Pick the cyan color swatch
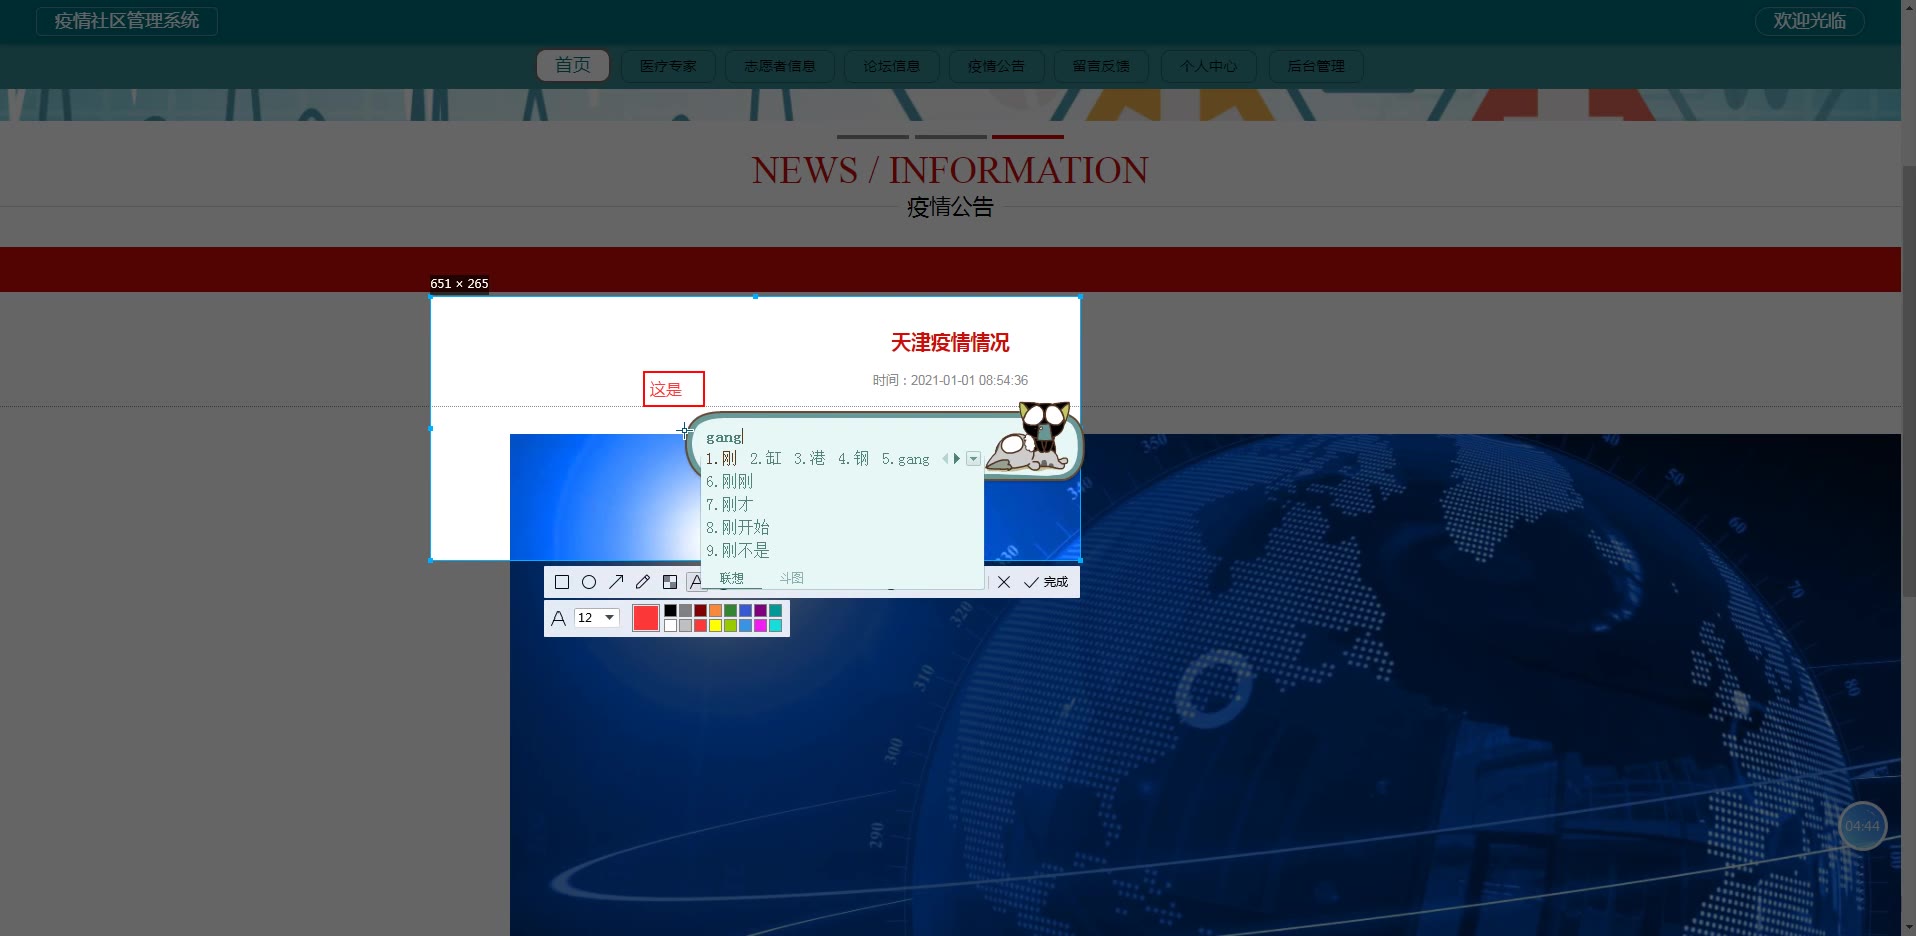Image resolution: width=1916 pixels, height=936 pixels. (x=776, y=625)
